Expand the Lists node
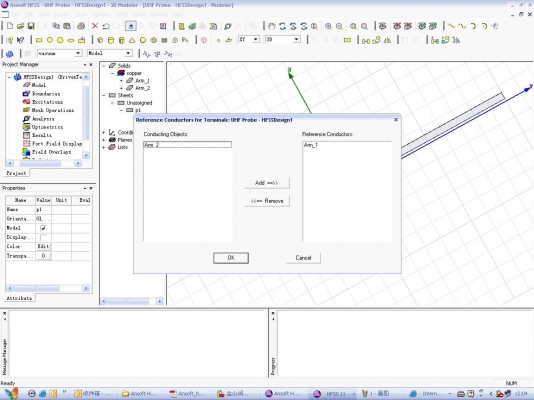This screenshot has width=534, height=400. [104, 147]
